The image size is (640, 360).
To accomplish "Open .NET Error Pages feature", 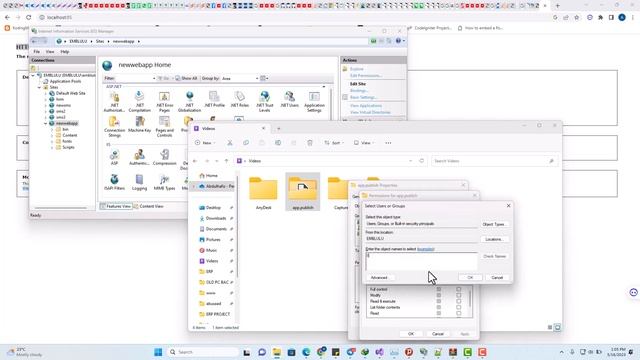I will [164, 101].
